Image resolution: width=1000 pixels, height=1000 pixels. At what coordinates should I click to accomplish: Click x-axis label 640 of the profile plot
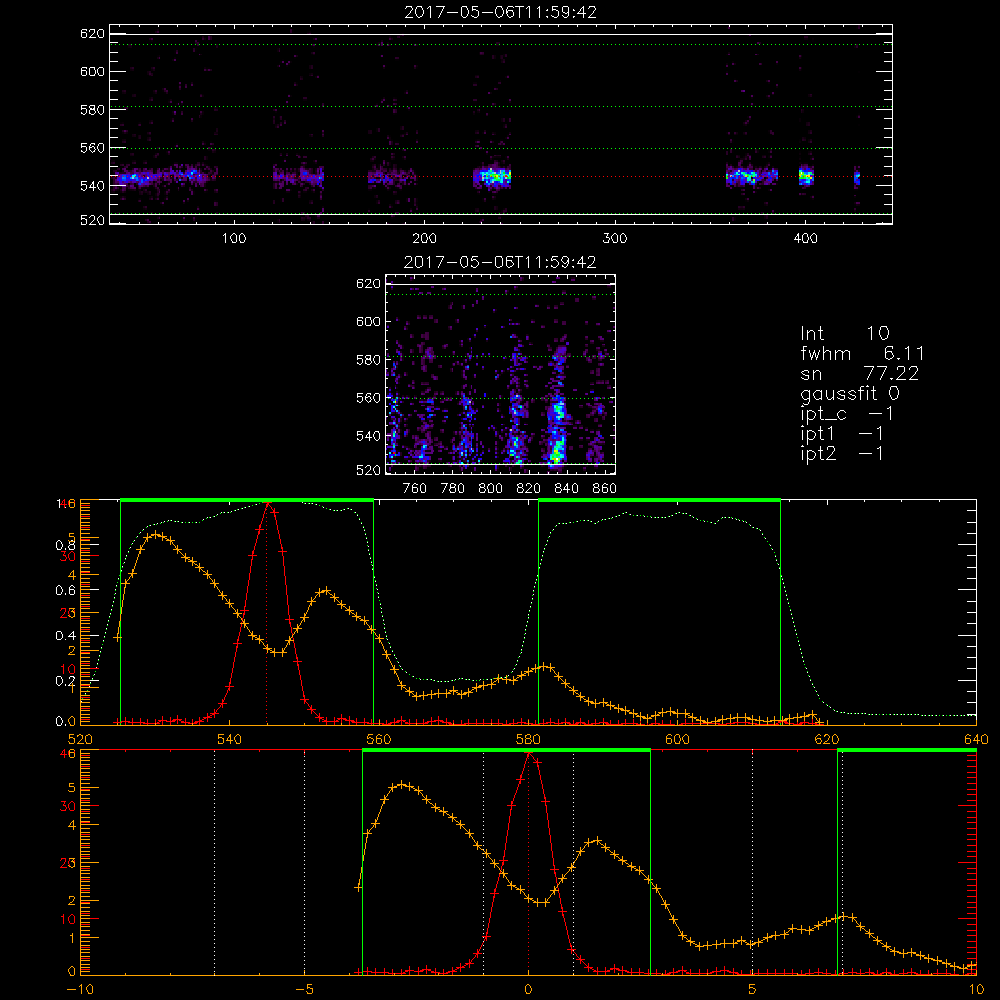tap(976, 740)
